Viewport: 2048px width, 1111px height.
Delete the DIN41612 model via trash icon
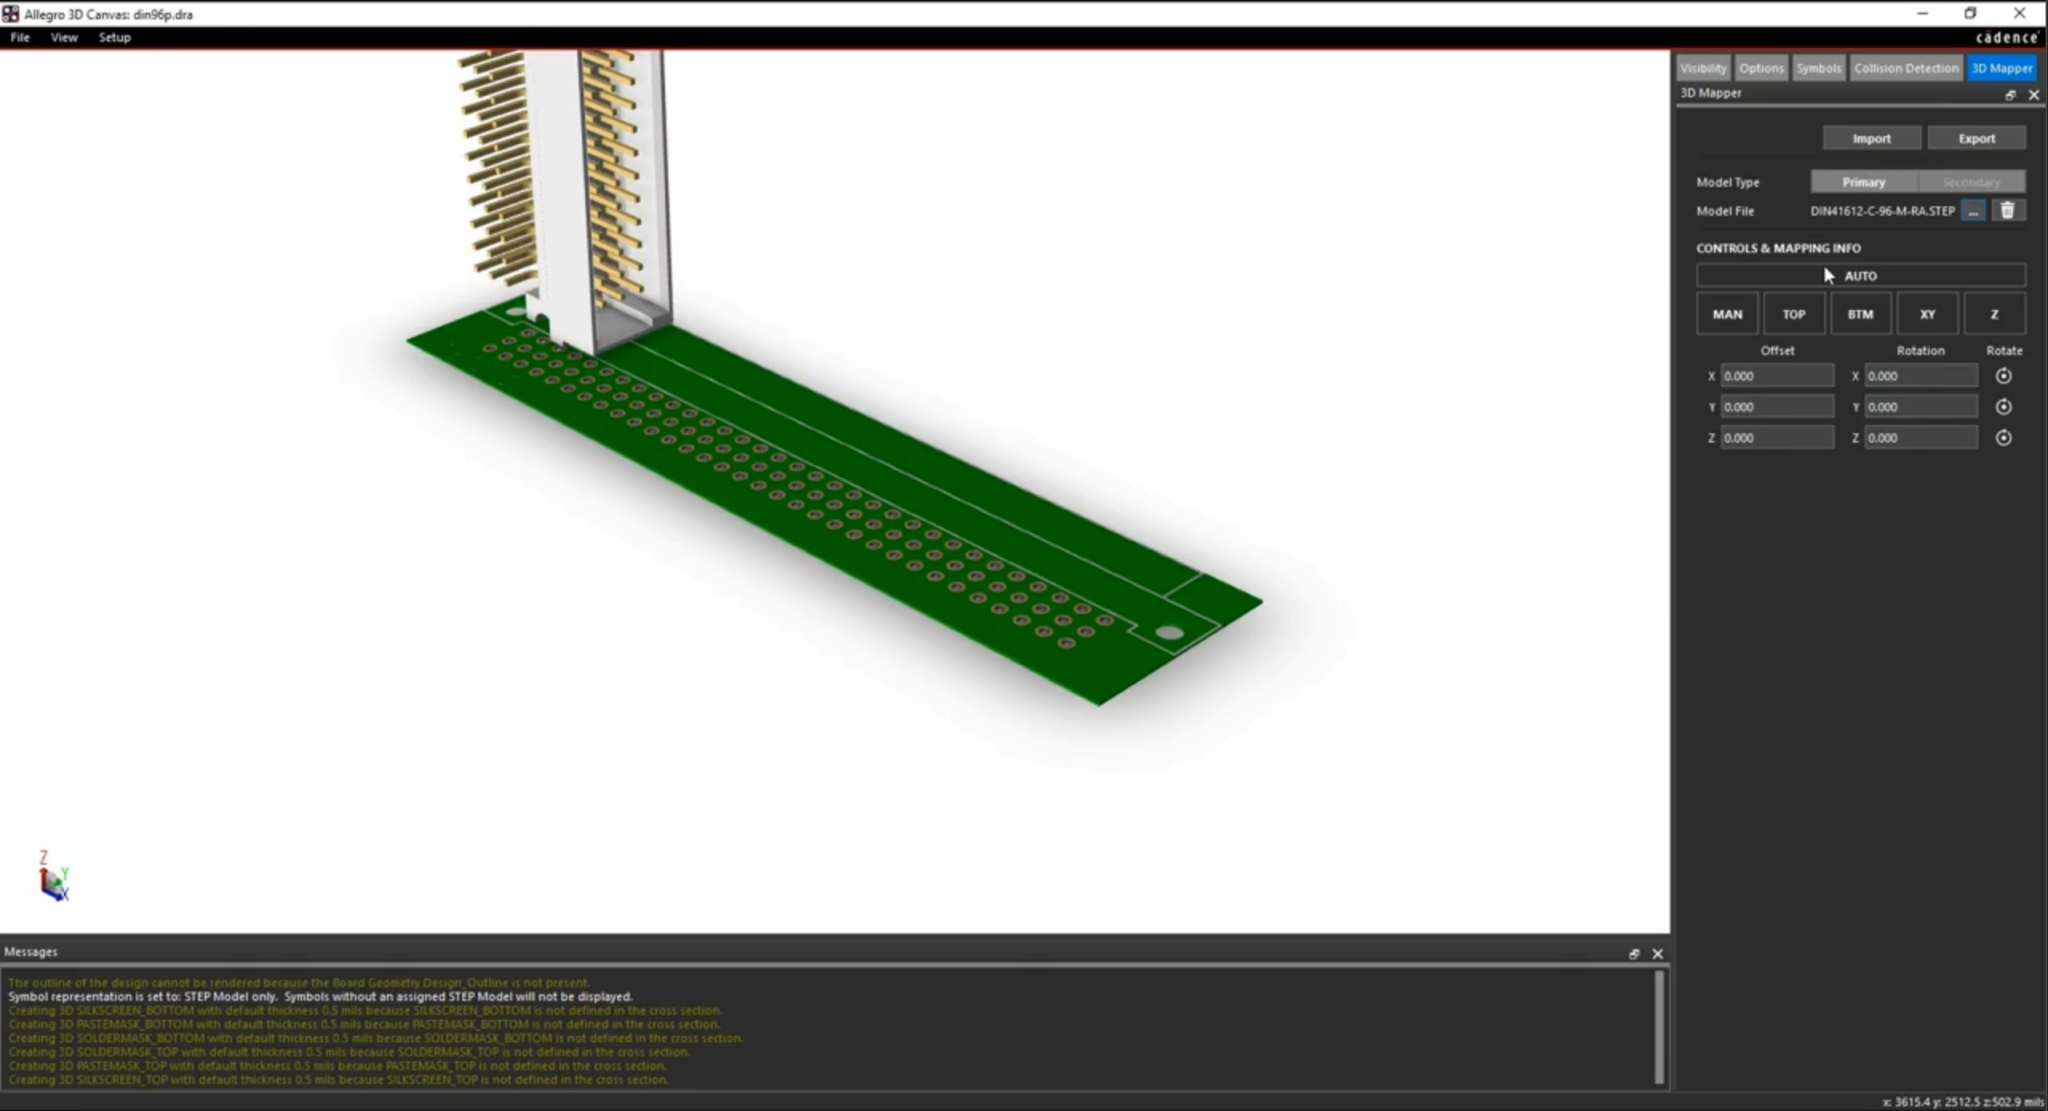[x=2008, y=210]
